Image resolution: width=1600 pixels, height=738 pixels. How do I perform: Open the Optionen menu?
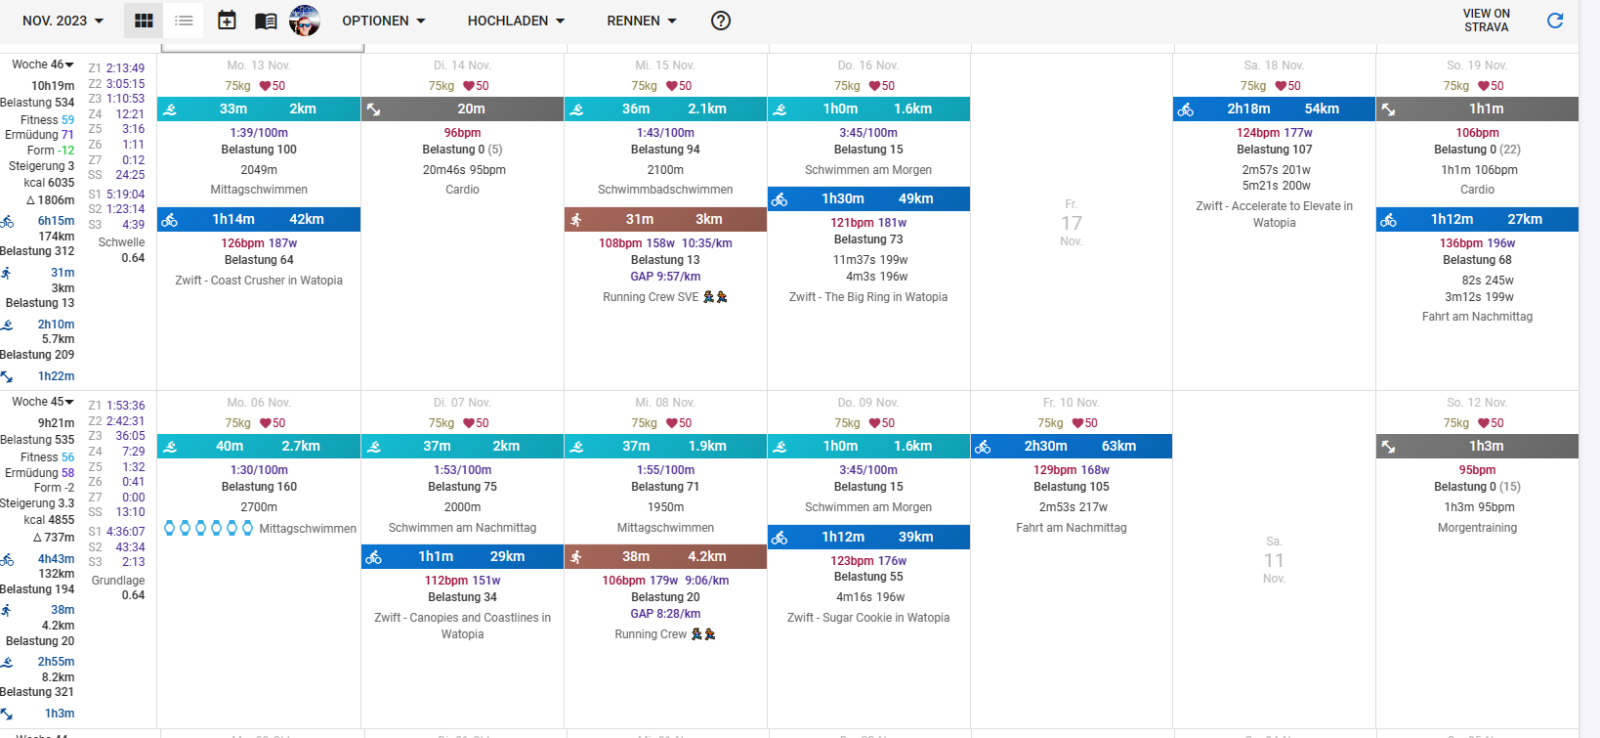pos(383,20)
